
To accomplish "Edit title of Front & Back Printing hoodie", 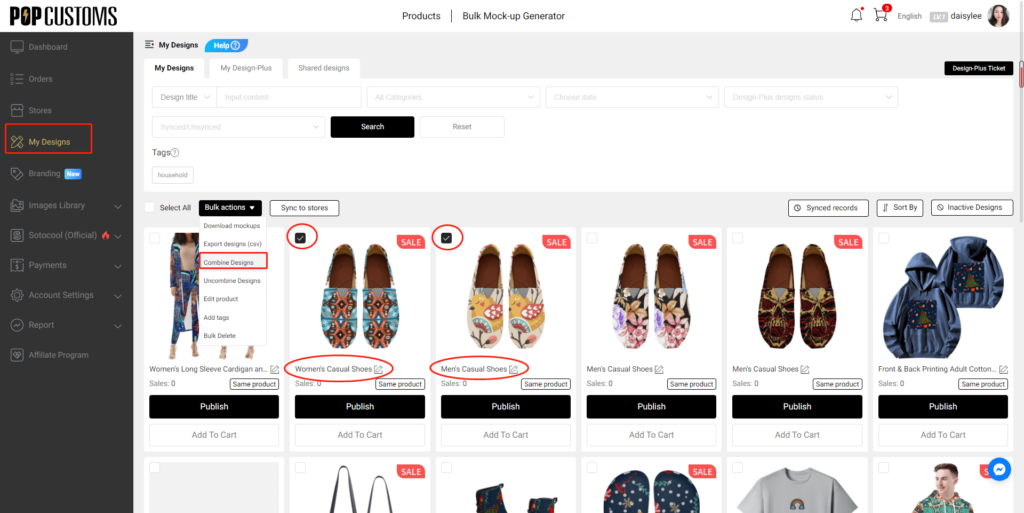I will (x=1003, y=369).
